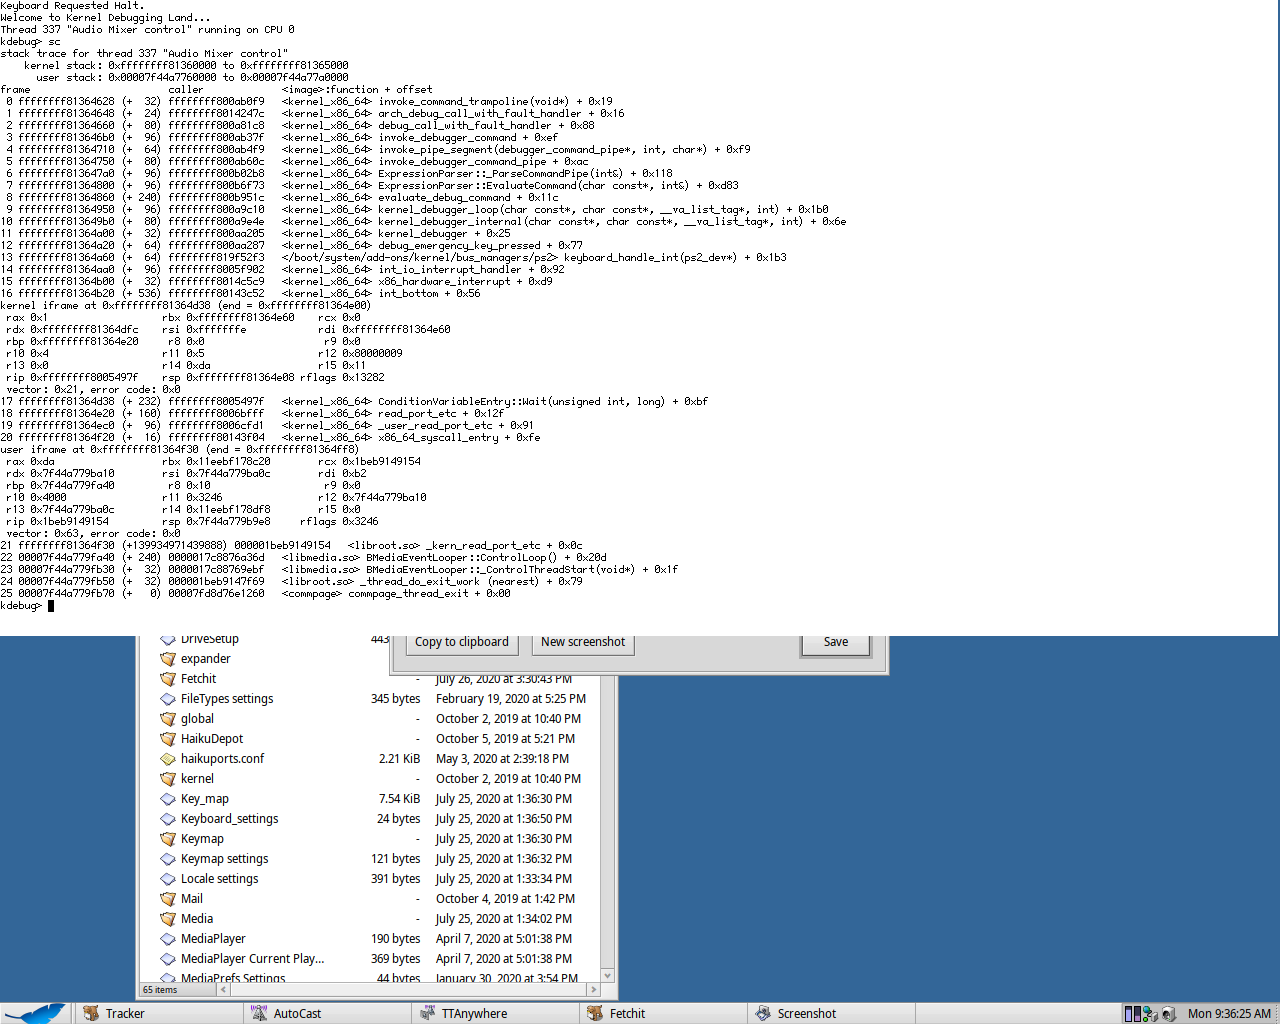Select the MediaPlayer settings file
The width and height of the screenshot is (1280, 1024).
click(213, 939)
